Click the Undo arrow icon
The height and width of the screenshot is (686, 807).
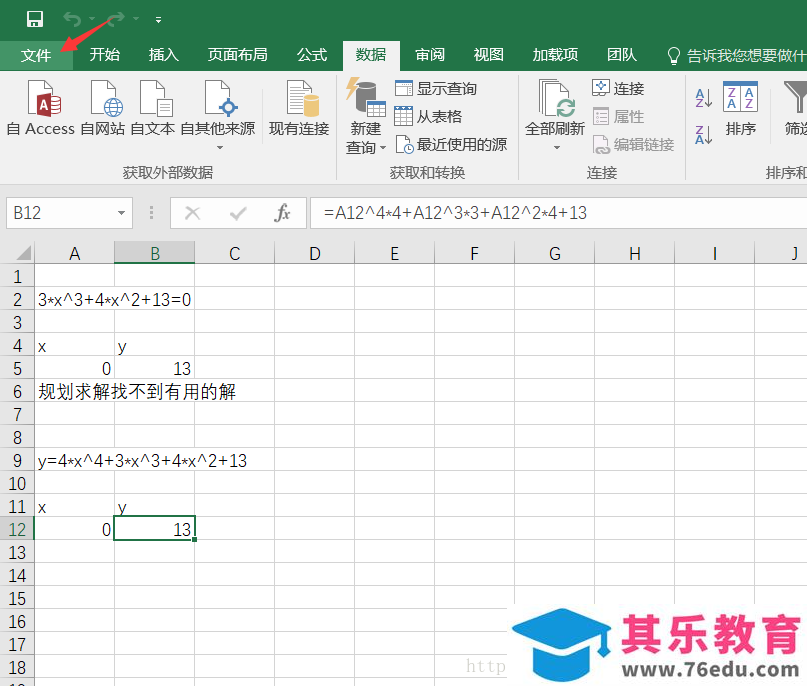72,19
